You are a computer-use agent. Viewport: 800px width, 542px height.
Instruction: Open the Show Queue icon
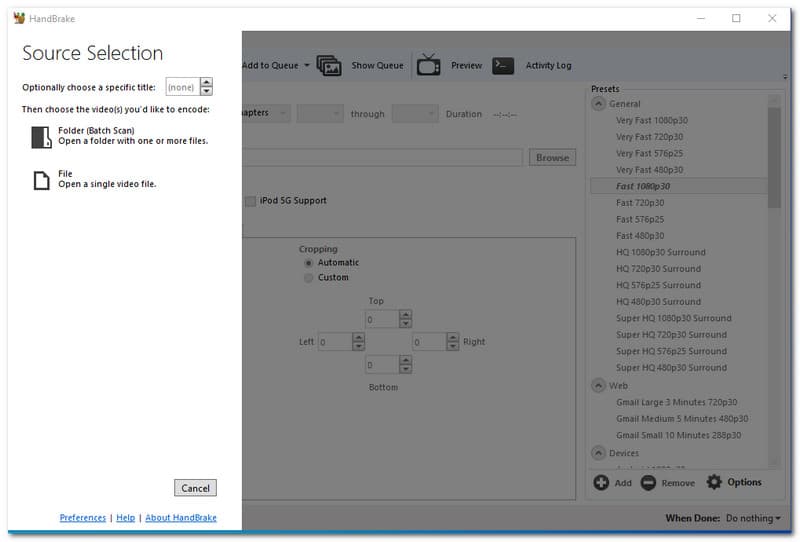tap(329, 66)
